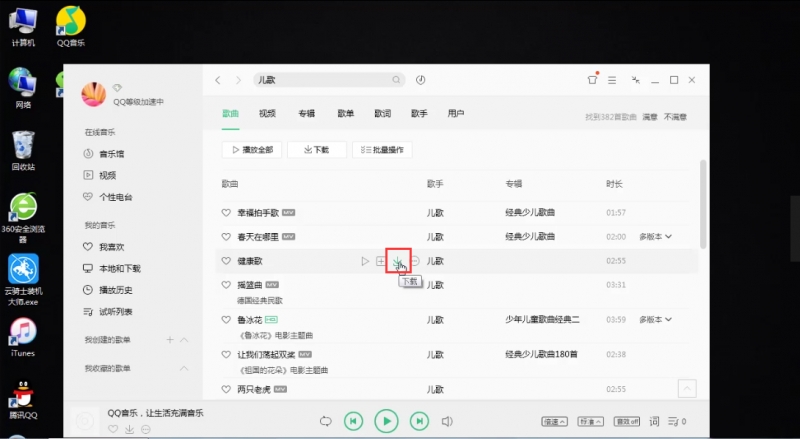800x439 pixels.
Task: Skip to next track
Action: (x=420, y=421)
